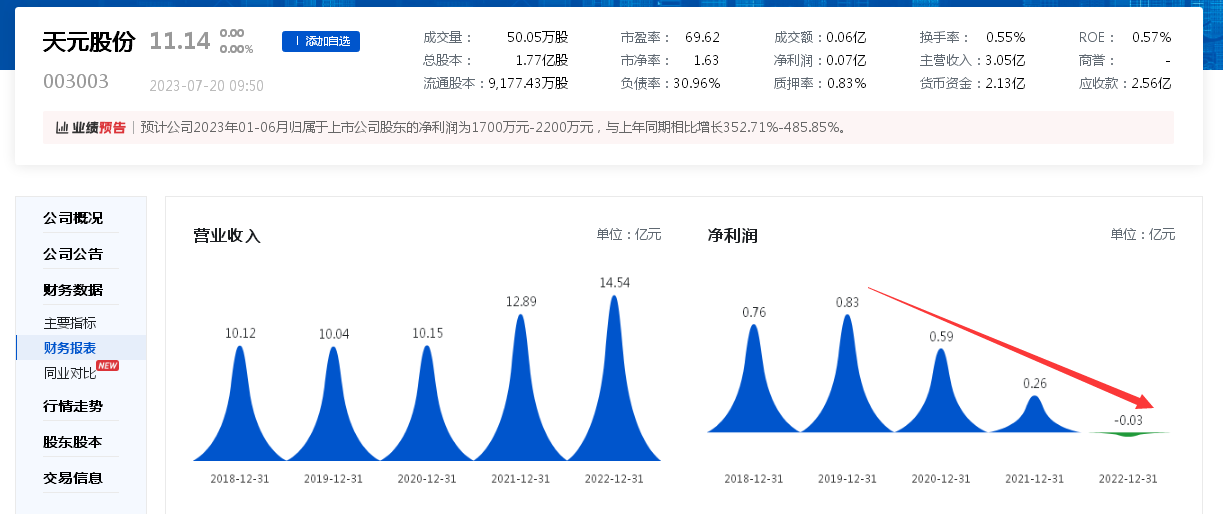
Task: Click the ROE value 0.57%
Action: tap(1151, 37)
